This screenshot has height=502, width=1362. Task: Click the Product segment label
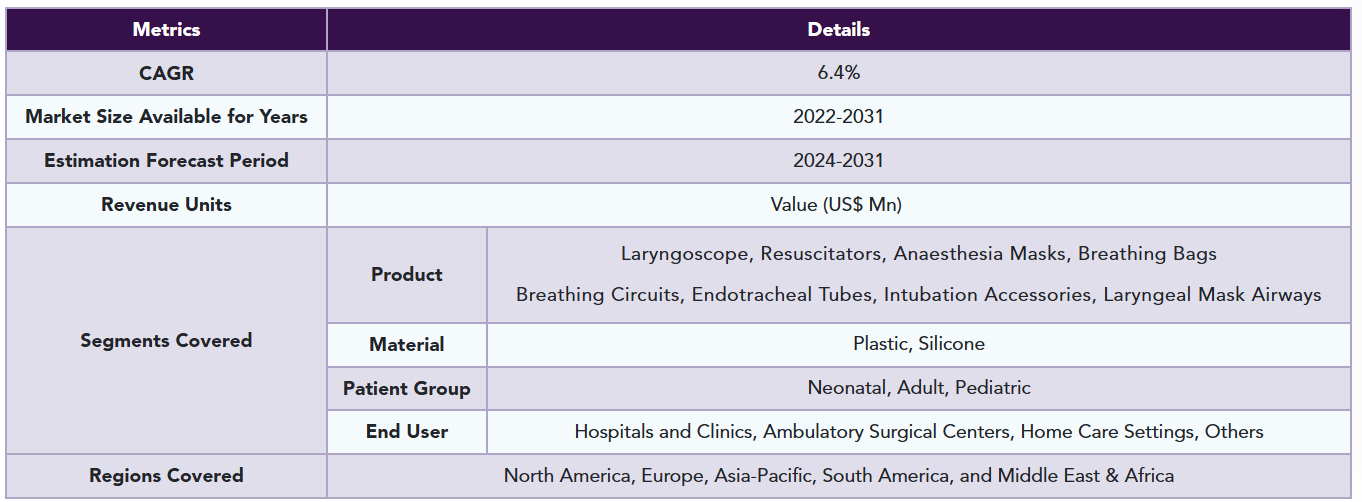pyautogui.click(x=407, y=275)
